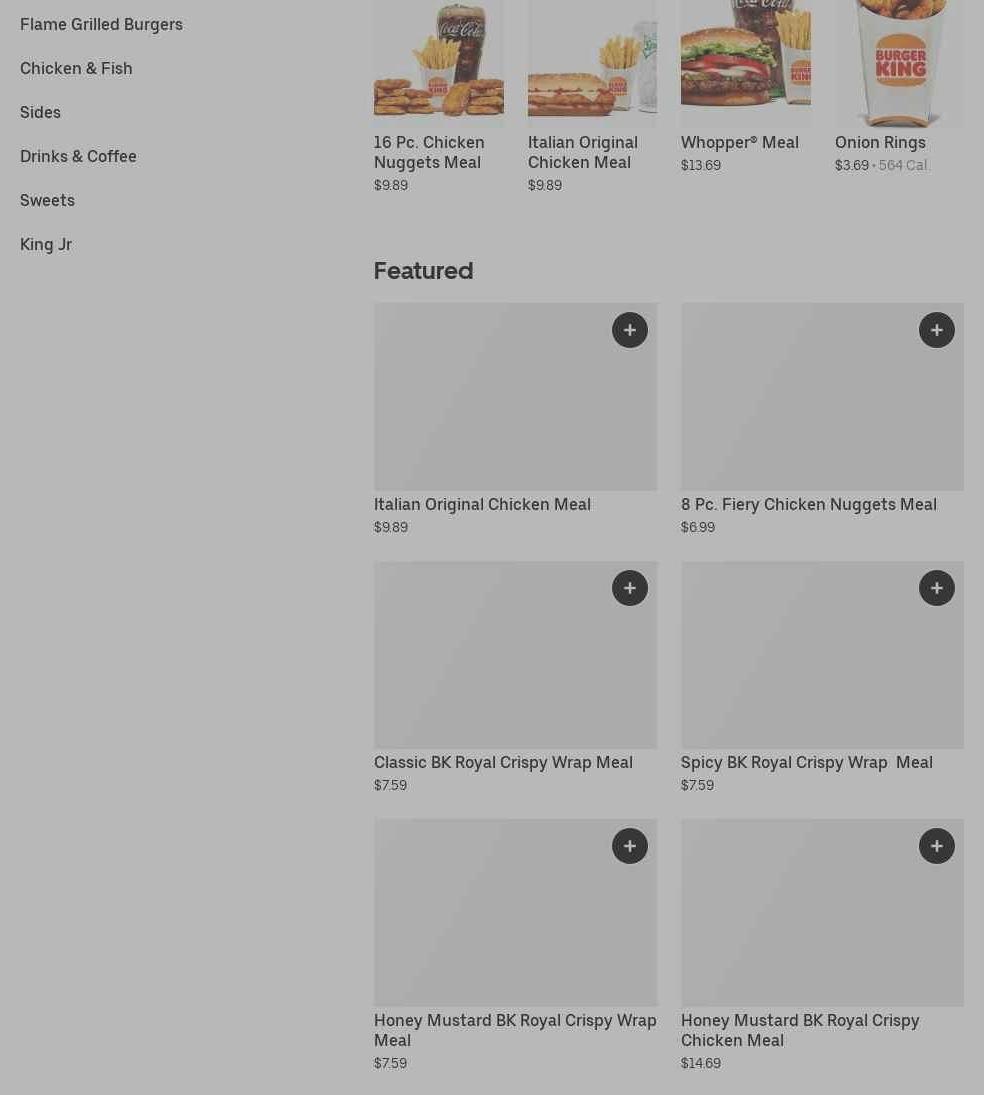The width and height of the screenshot is (984, 1095).
Task: Add Honey Mustard BK Royal Crispy Wrap Meal plus icon
Action: pos(629,846)
